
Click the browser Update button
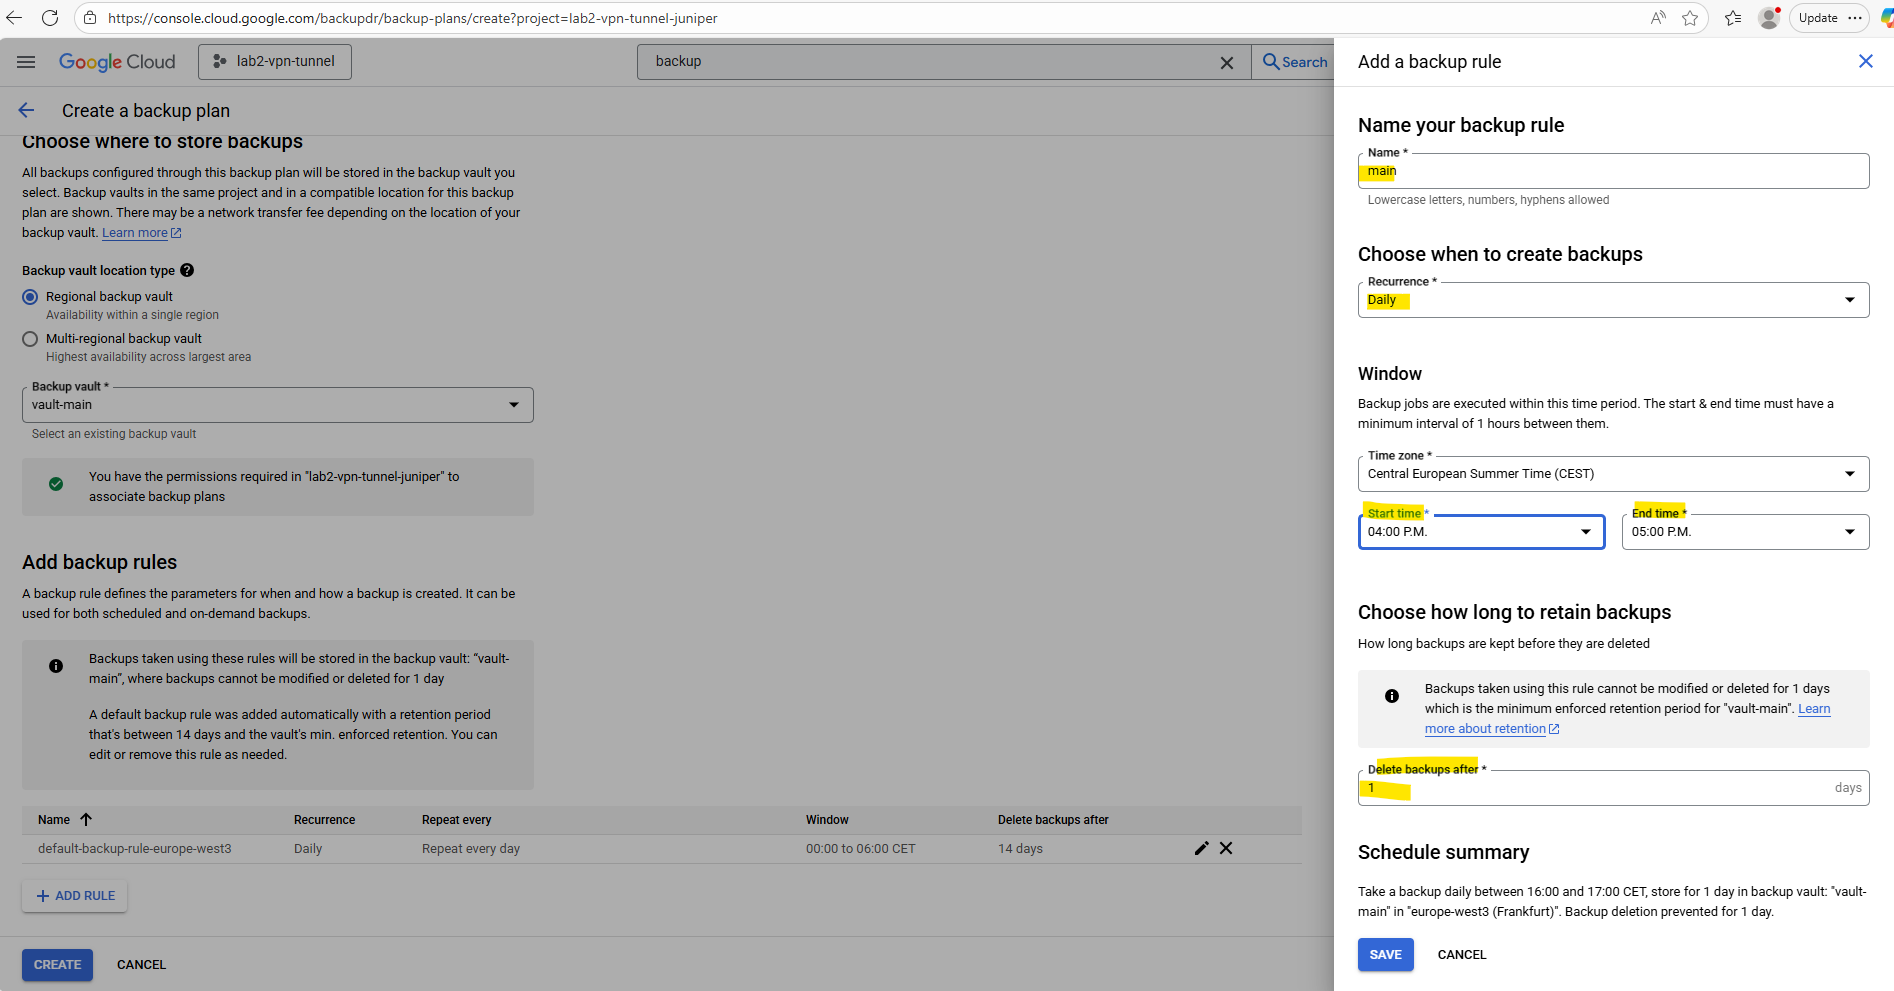(1828, 18)
